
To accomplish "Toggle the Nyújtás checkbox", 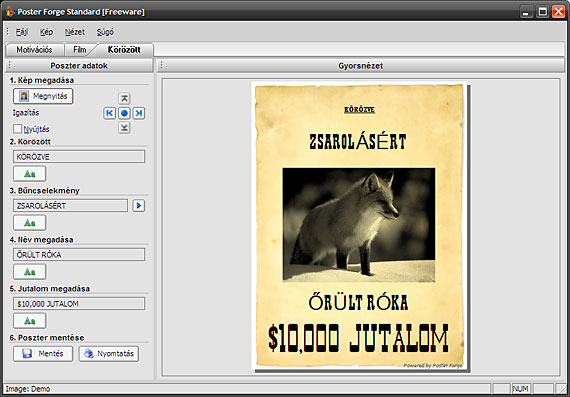I will point(17,129).
